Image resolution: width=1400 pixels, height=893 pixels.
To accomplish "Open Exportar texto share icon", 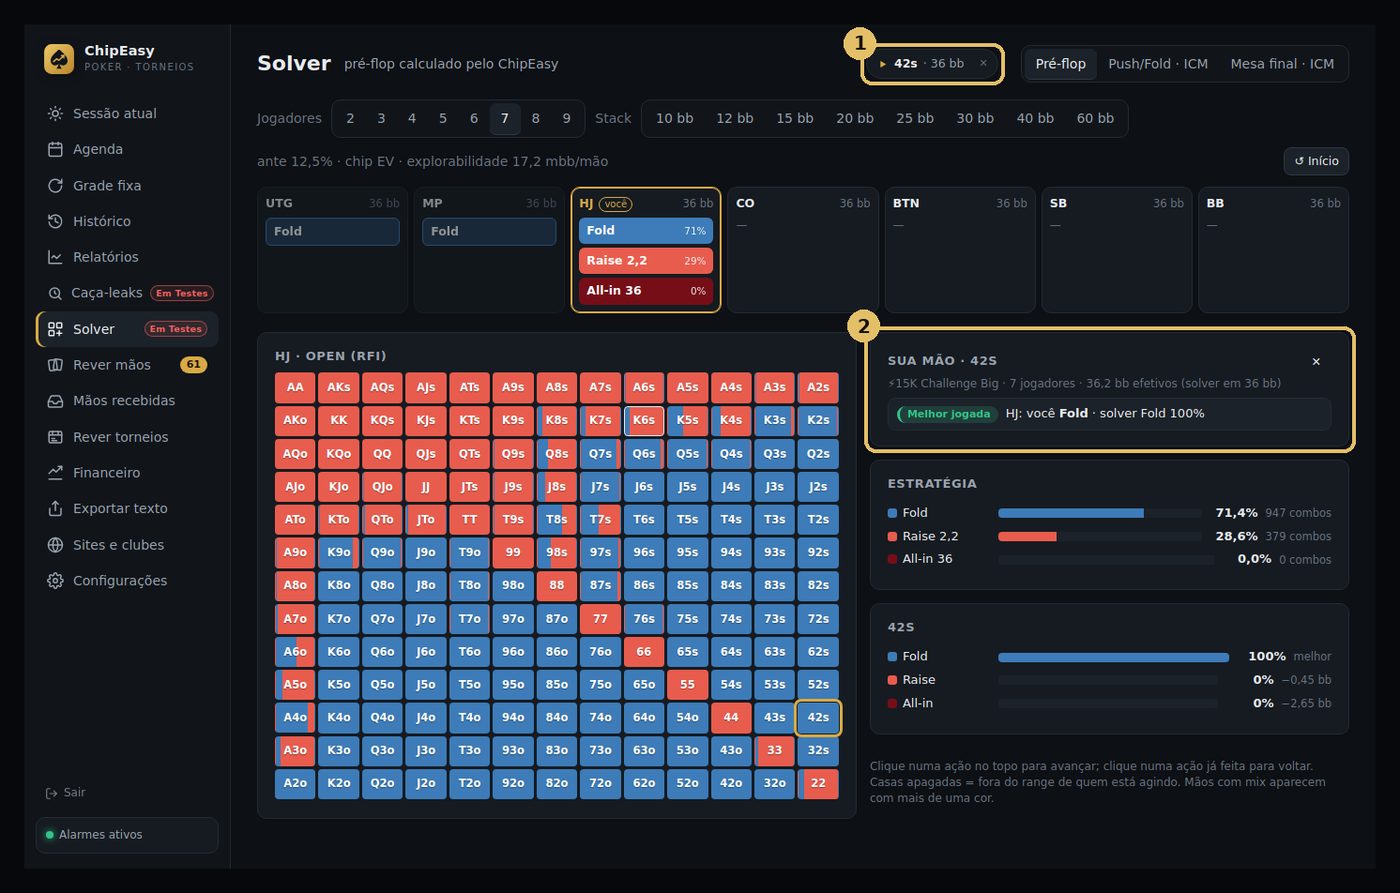I will point(55,509).
